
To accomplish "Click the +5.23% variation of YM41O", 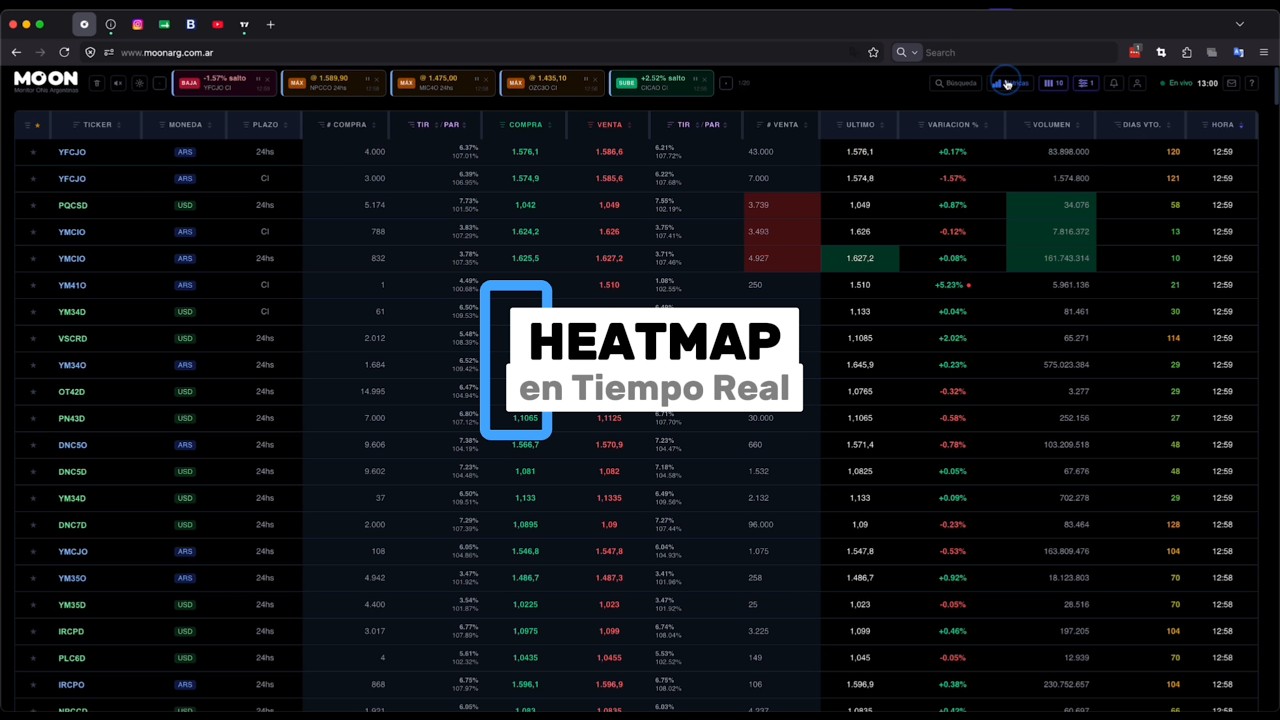I will coord(950,285).
